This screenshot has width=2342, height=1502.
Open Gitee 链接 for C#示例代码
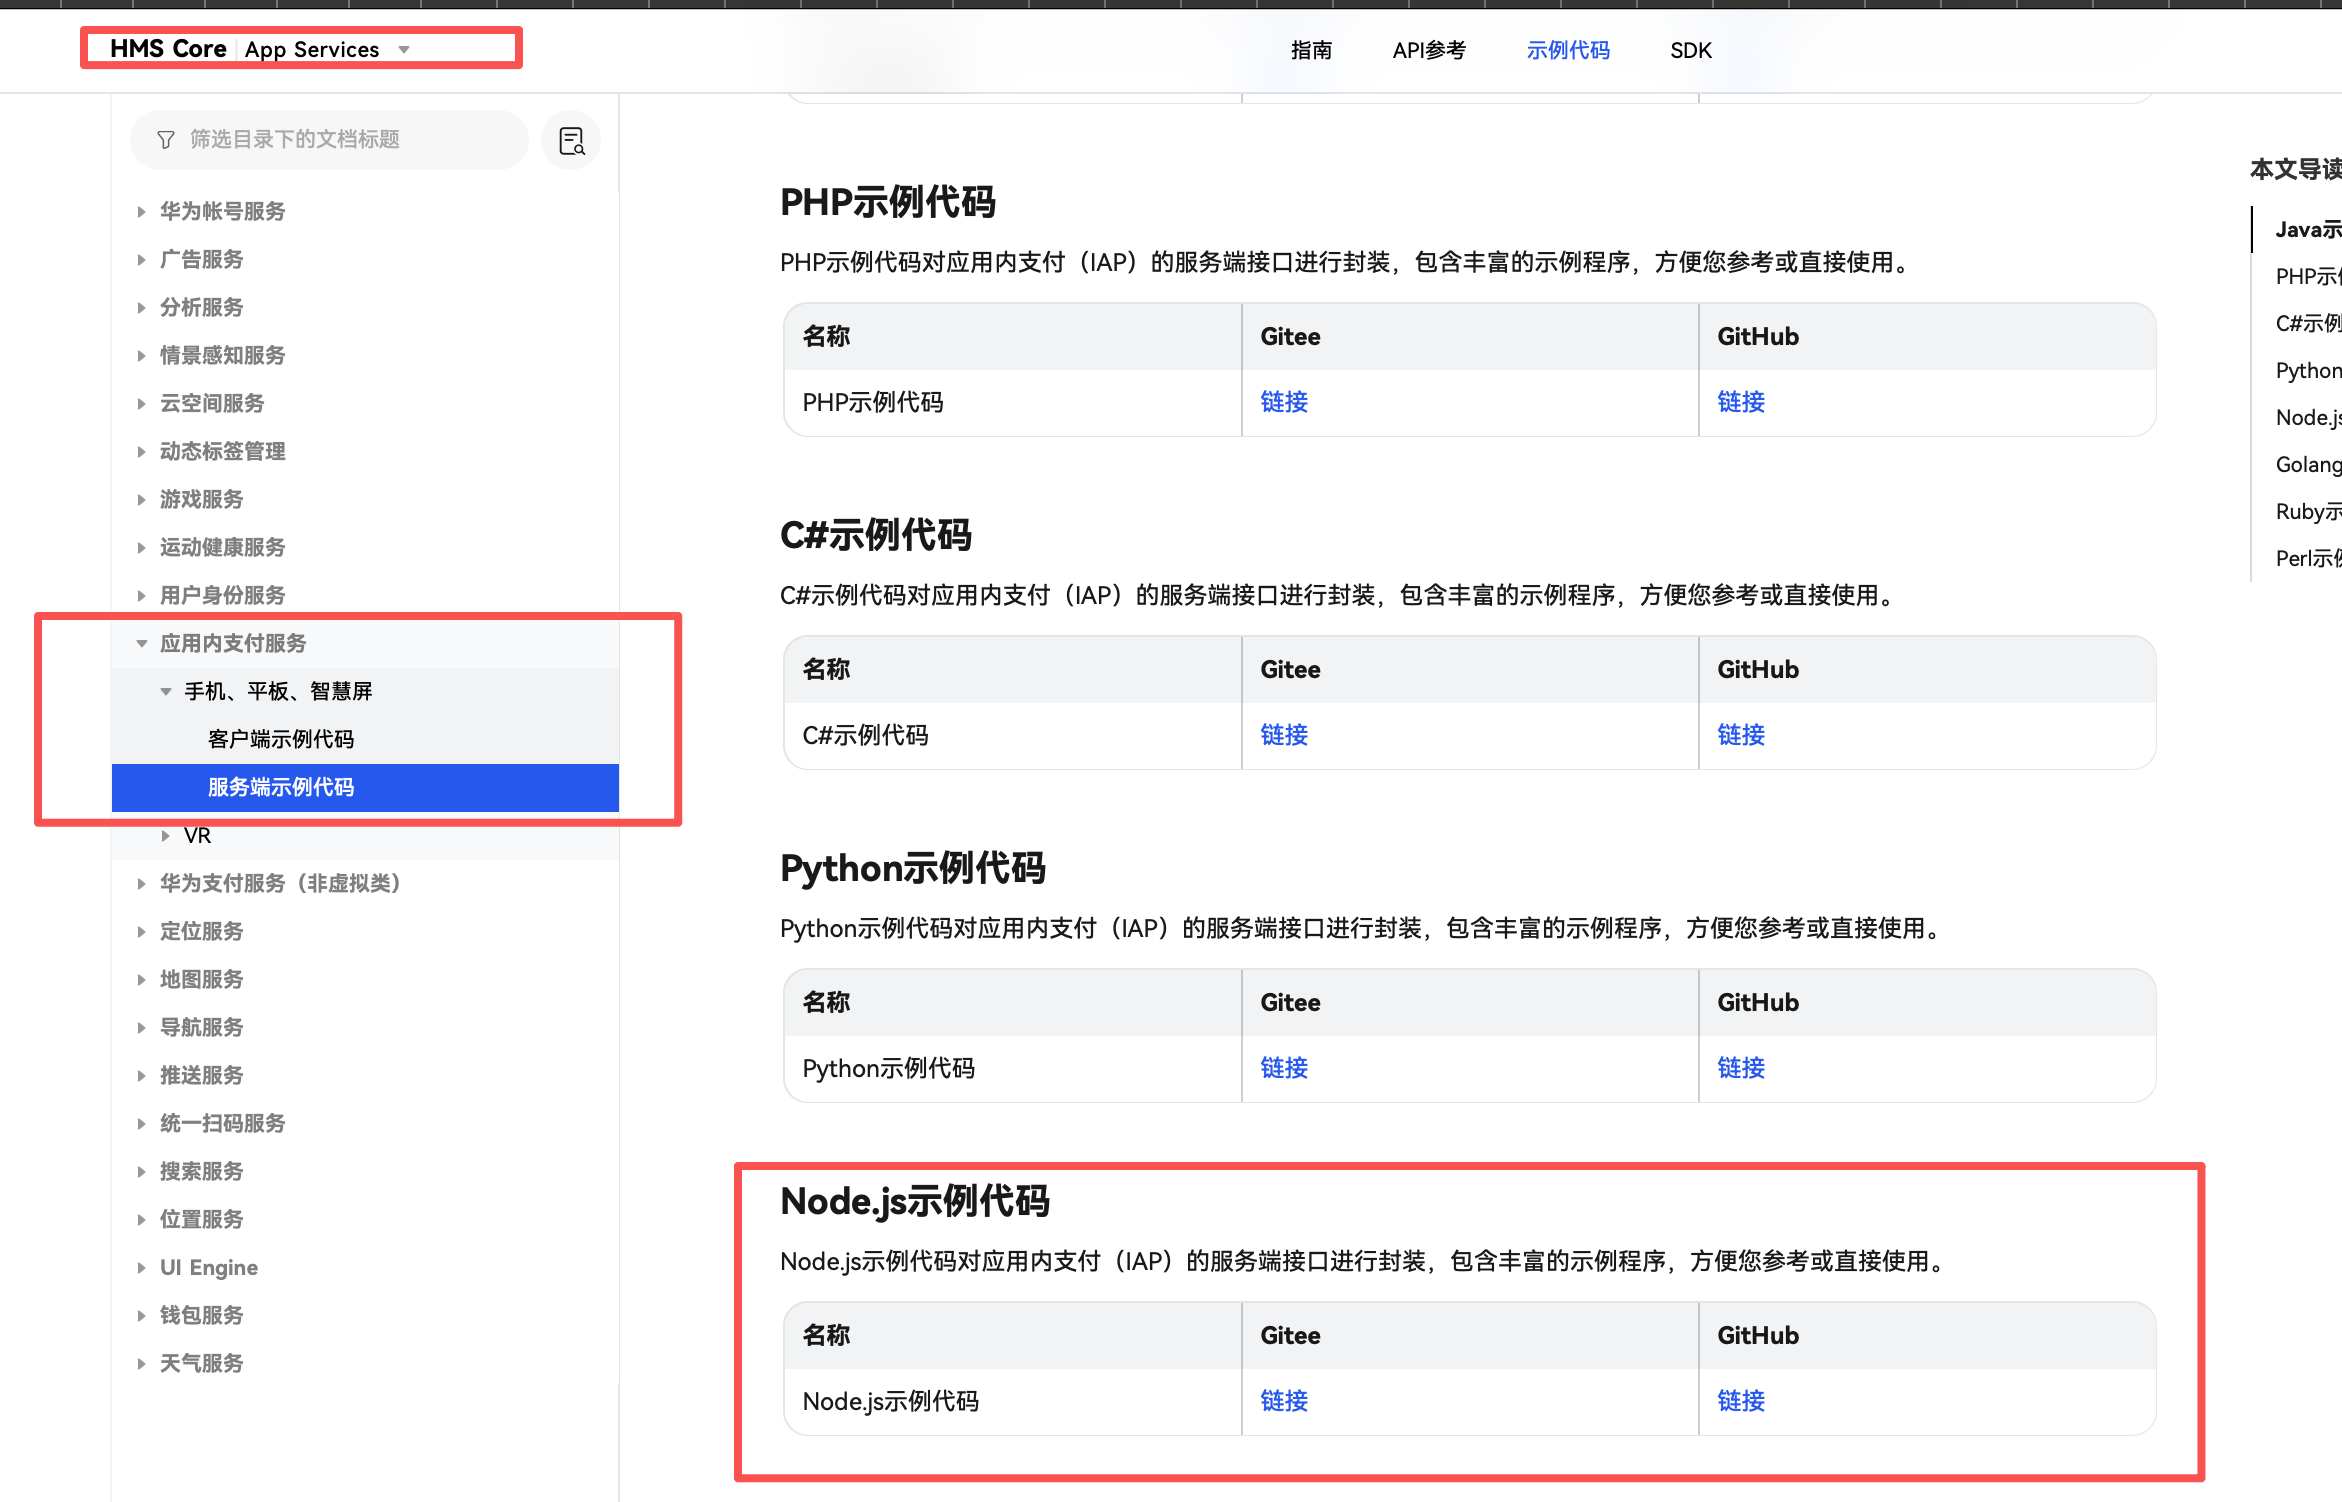(1283, 735)
